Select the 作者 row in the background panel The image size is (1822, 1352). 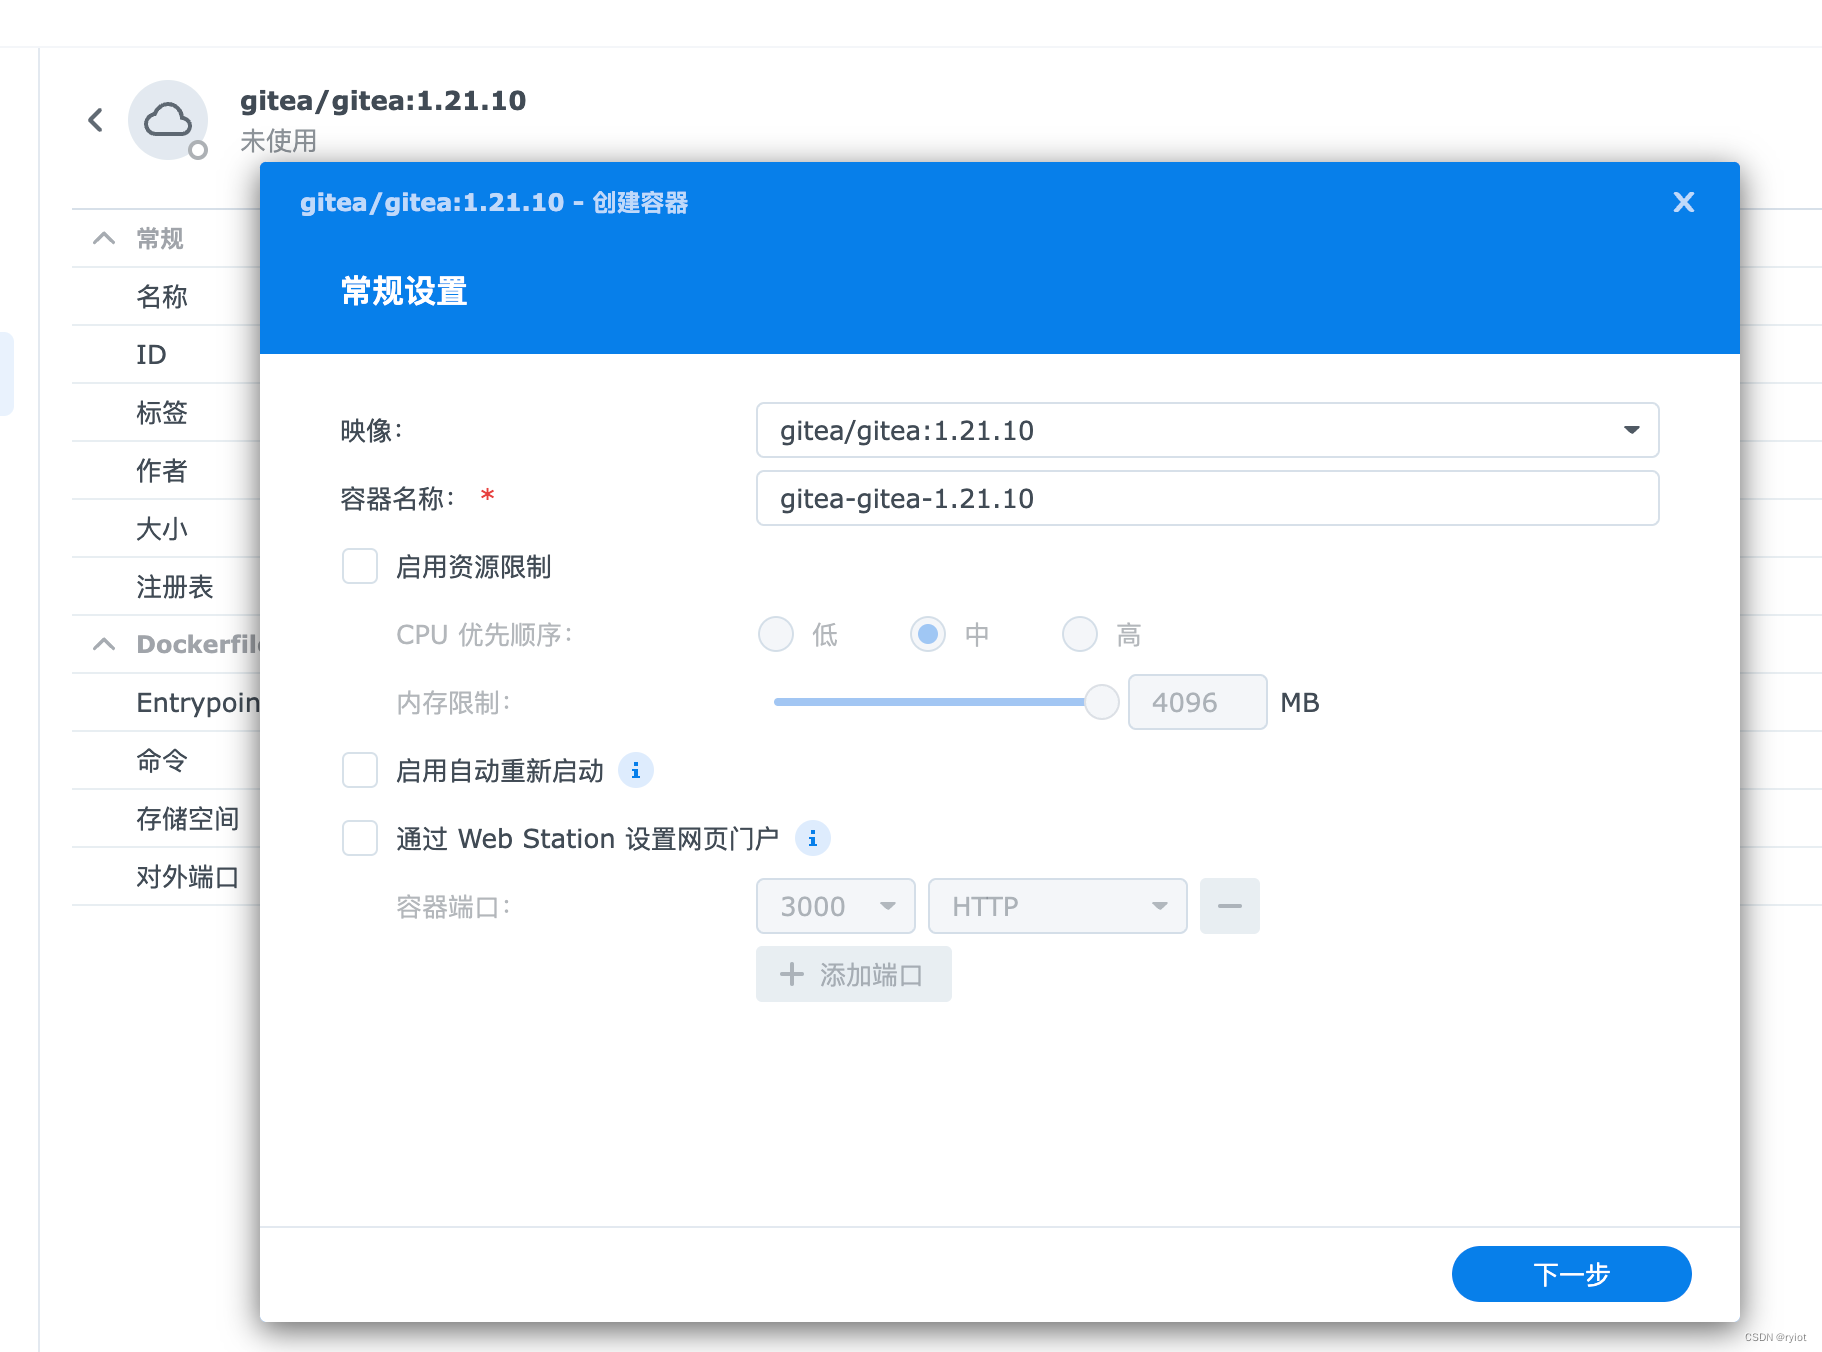coord(166,470)
